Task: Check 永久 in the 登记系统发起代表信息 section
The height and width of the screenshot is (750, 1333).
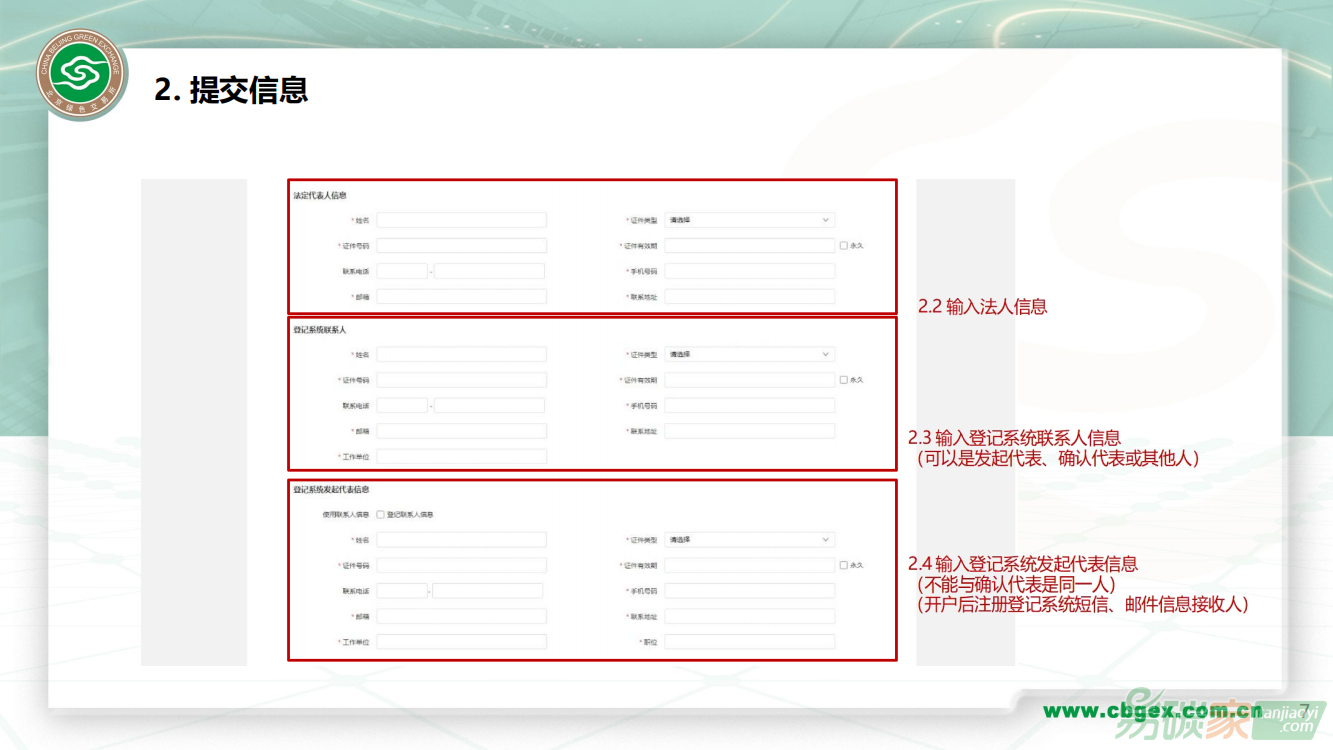Action: point(844,565)
